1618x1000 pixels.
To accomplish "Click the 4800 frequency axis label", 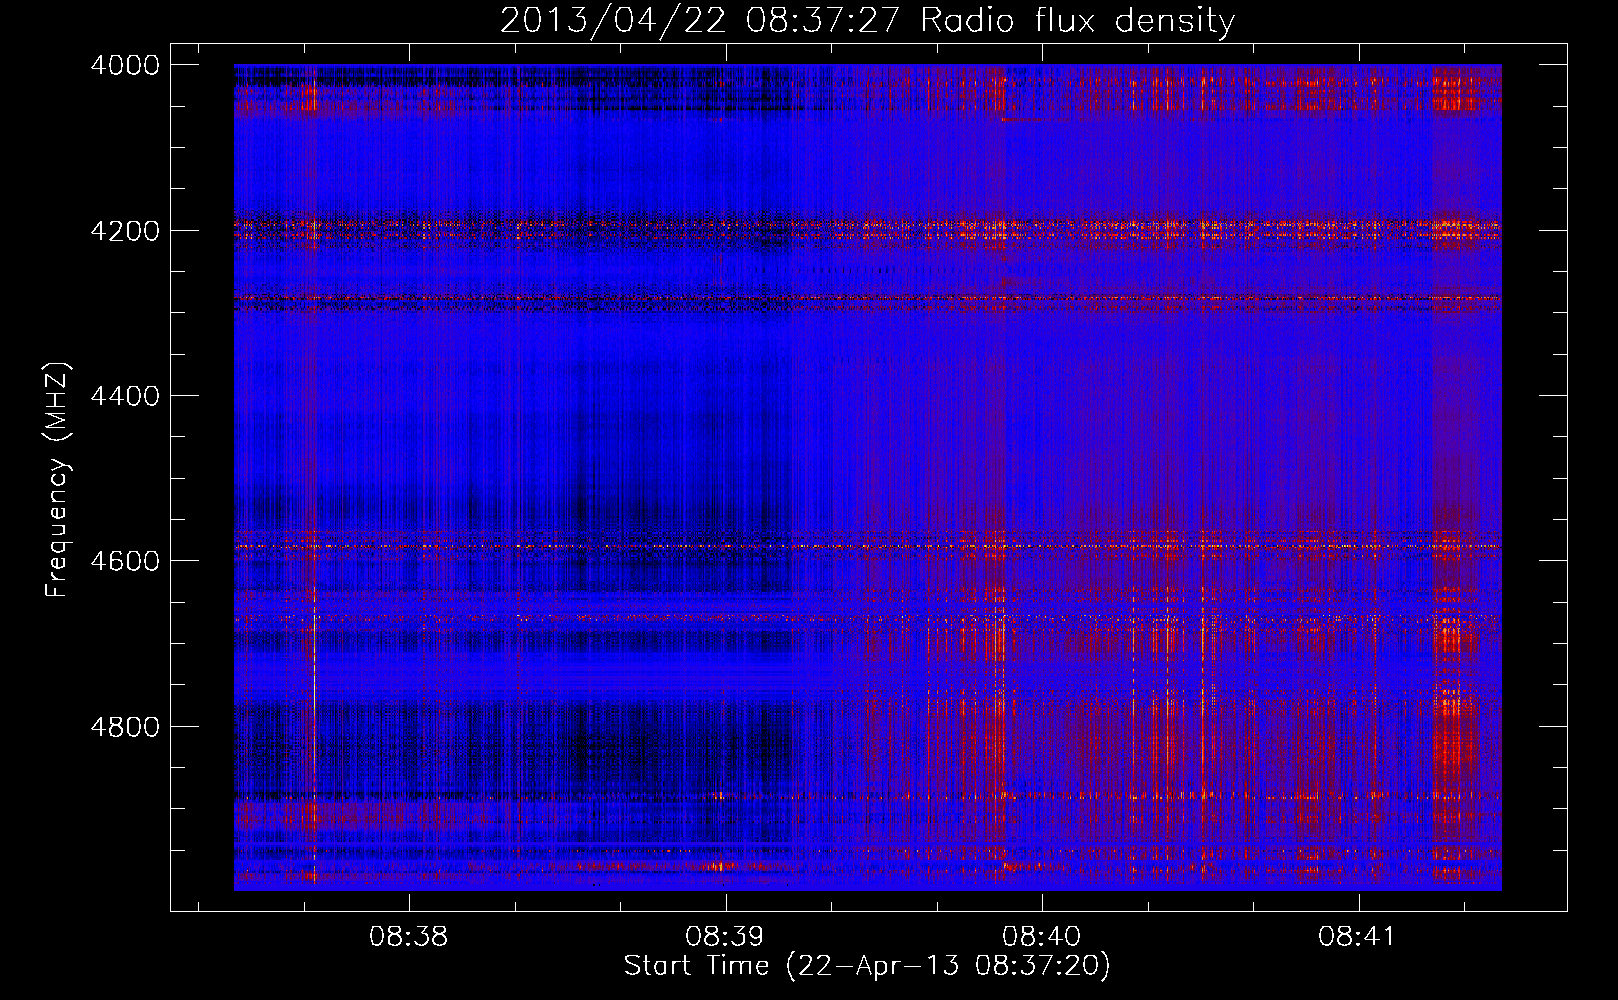I will 125,726.
